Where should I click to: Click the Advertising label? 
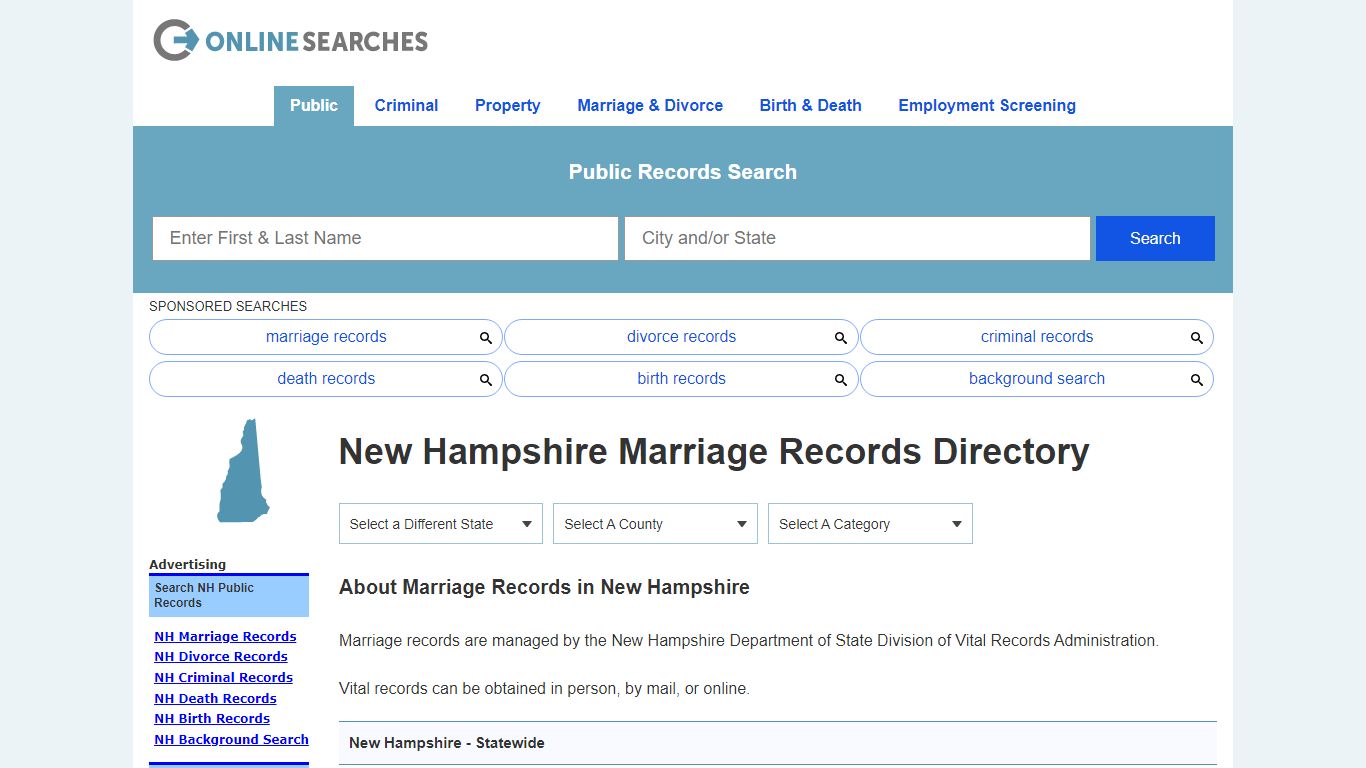tap(188, 565)
